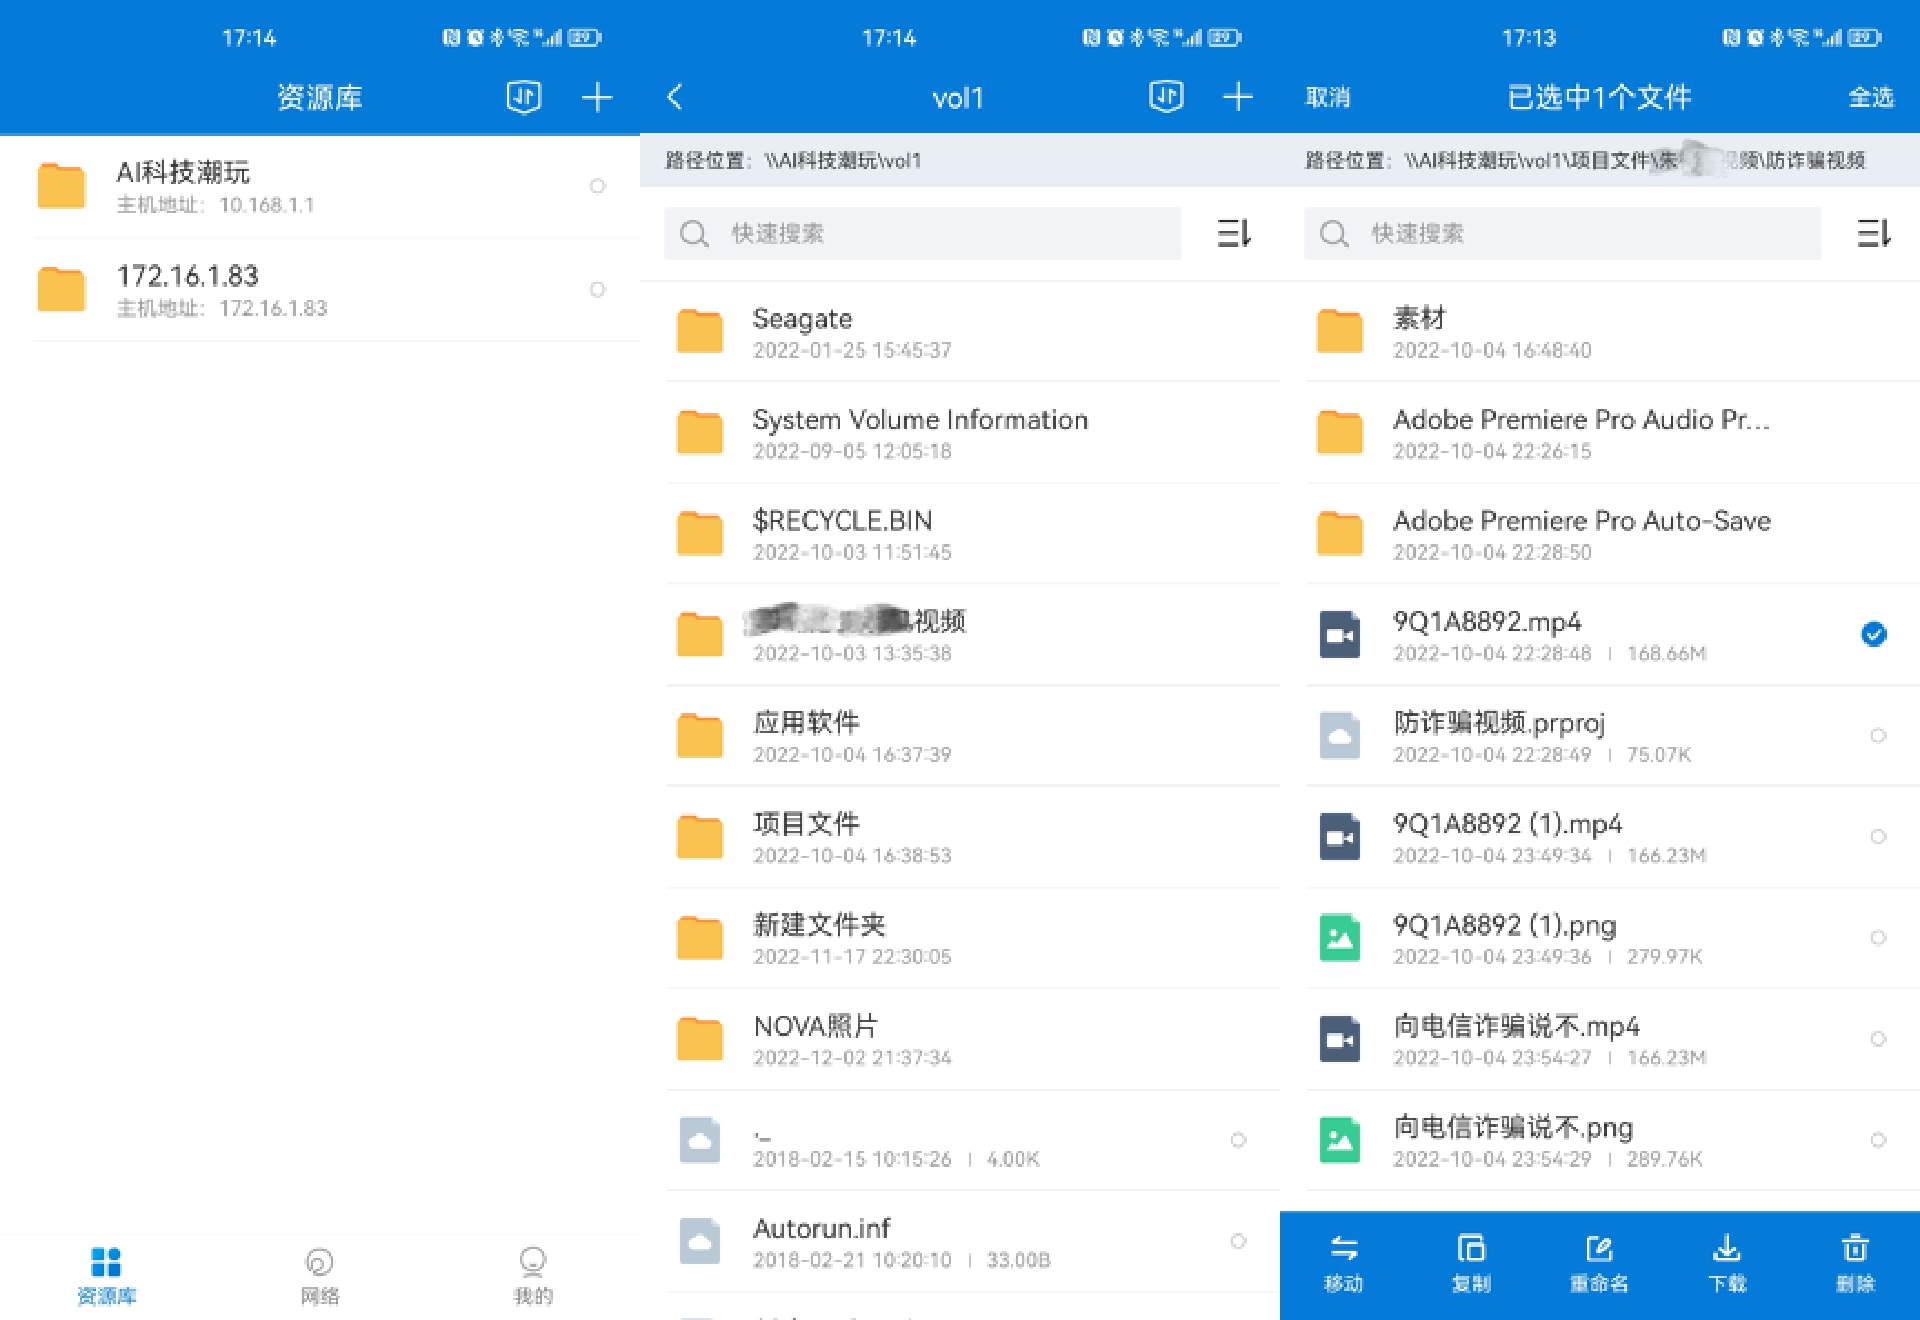The width and height of the screenshot is (1920, 1320).
Task: Tap the image icon of 9Q1A8892 (1).png
Action: 1340,937
